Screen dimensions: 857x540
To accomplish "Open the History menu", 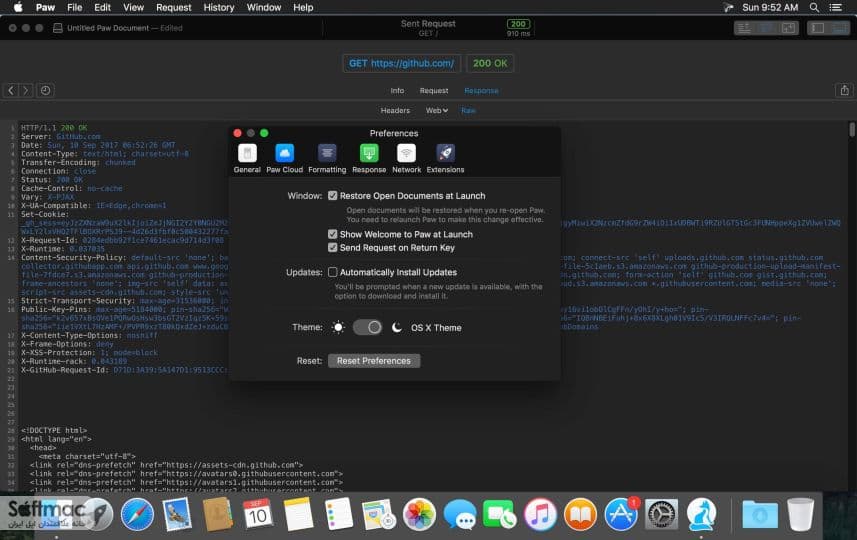I will click(219, 8).
